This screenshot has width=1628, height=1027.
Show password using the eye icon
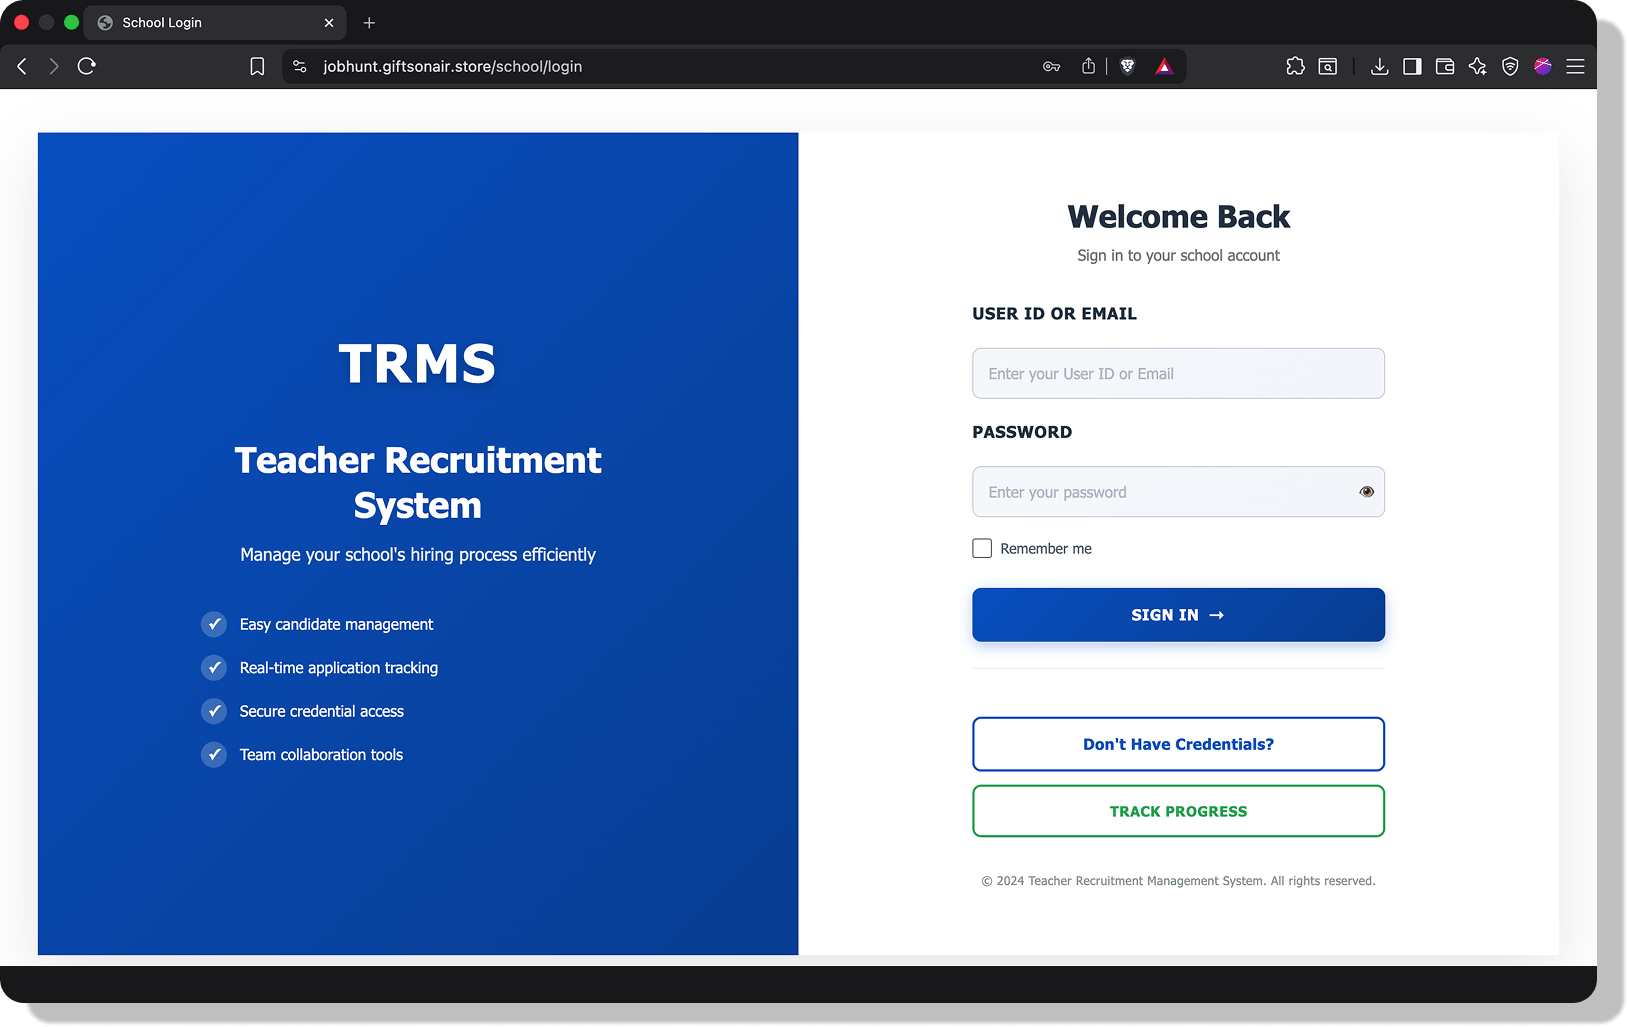click(1366, 492)
